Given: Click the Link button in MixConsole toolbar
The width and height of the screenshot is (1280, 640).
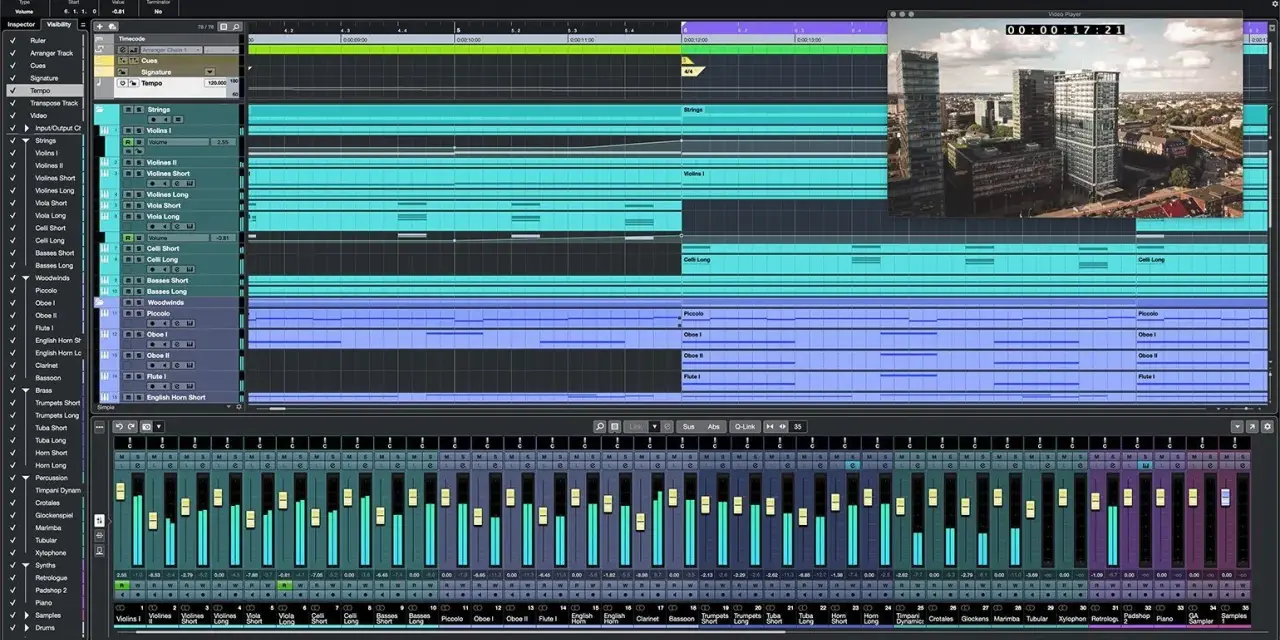Looking at the screenshot, I should click(636, 426).
